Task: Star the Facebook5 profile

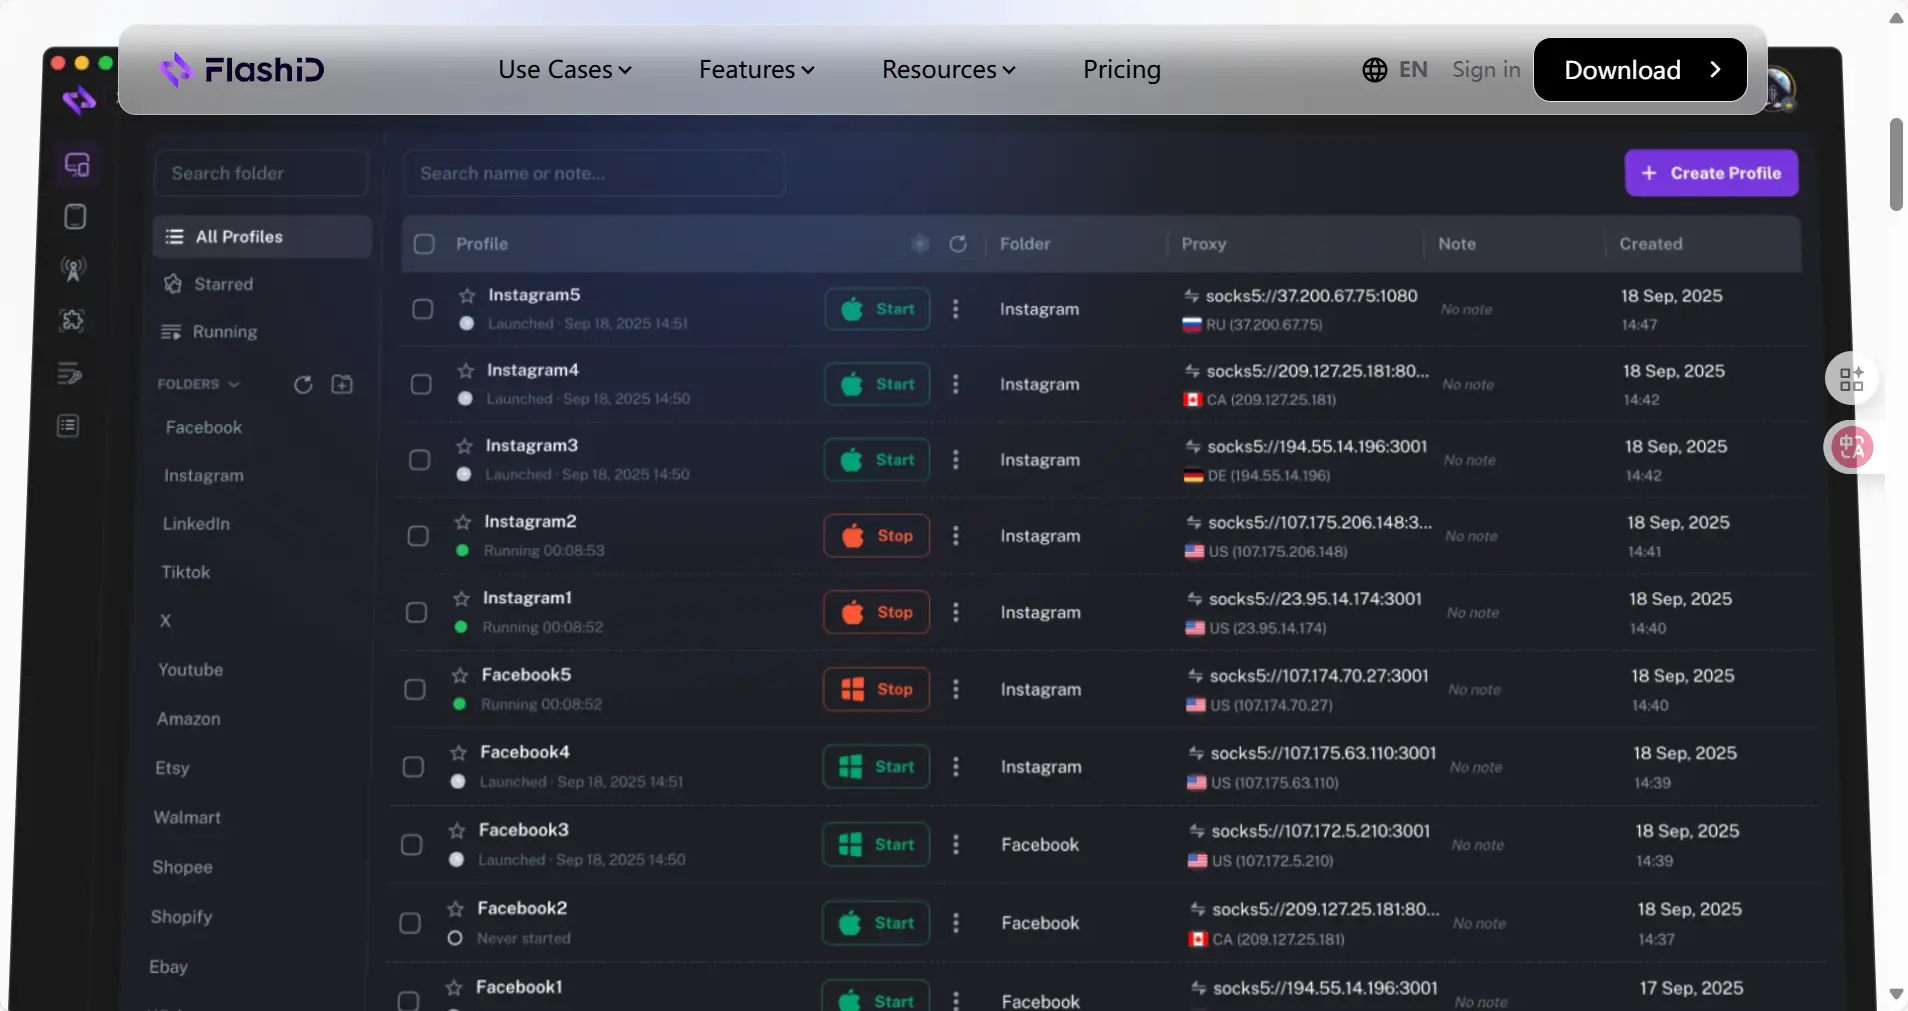Action: point(460,675)
